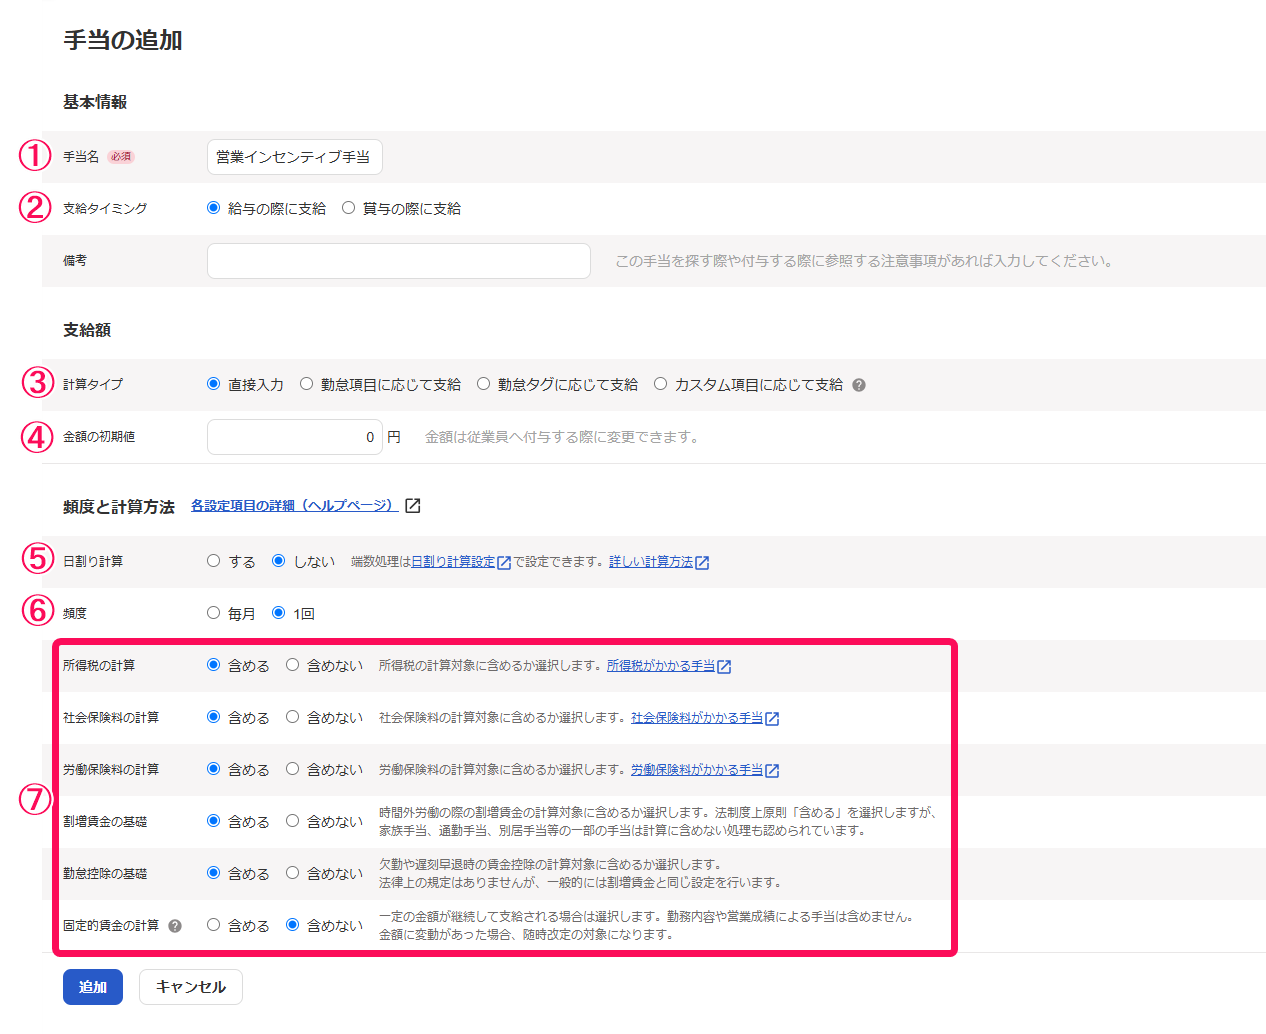Image resolution: width=1266 pixels, height=1034 pixels.
Task: Set 日割り計算 to する
Action: pyautogui.click(x=213, y=561)
